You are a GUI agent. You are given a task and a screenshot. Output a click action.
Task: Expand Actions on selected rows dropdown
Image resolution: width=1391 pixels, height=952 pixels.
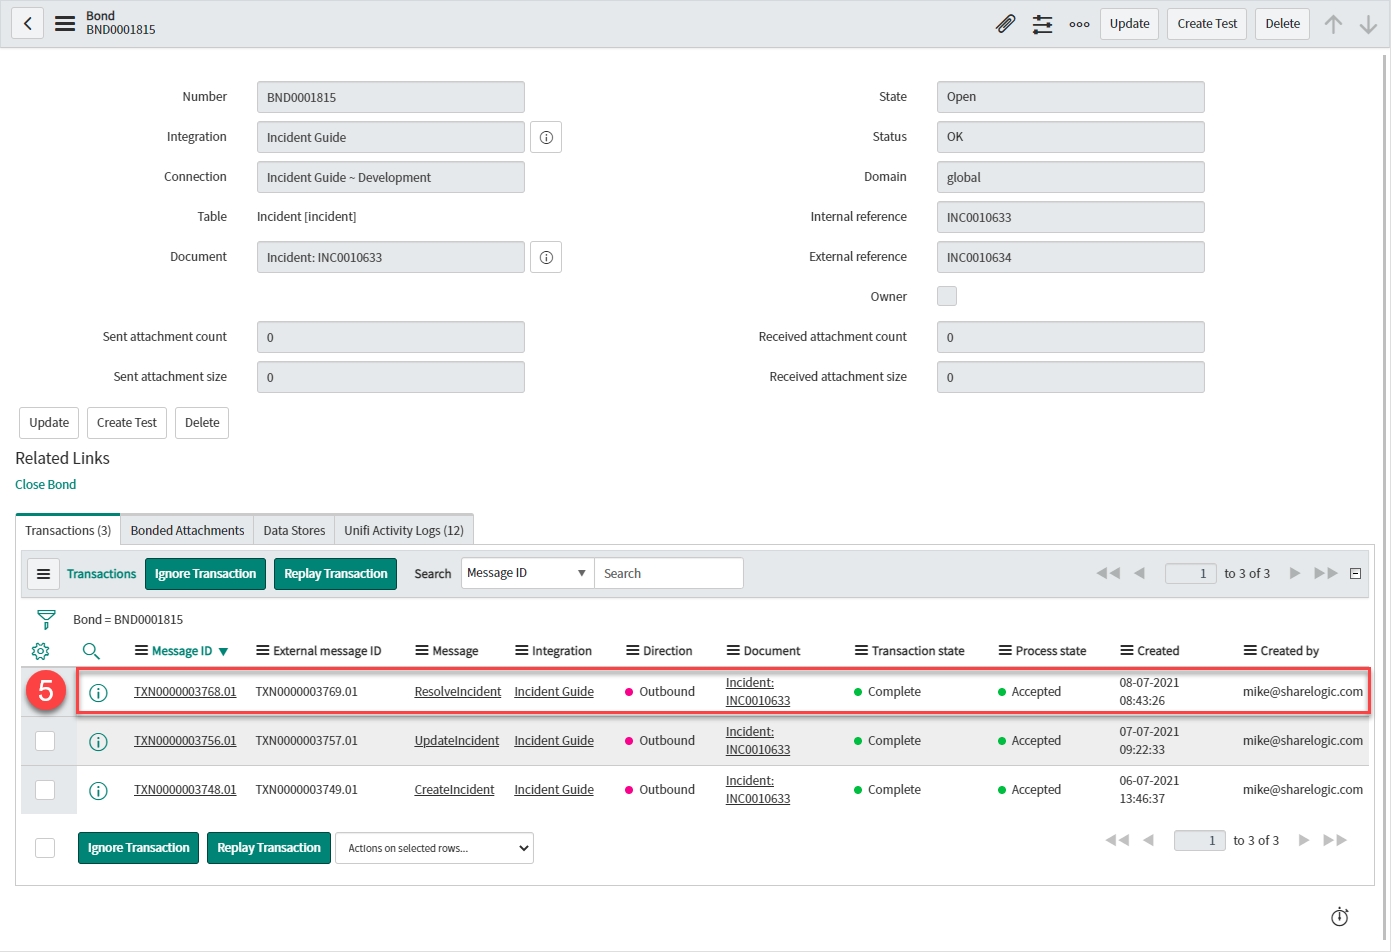(x=434, y=848)
